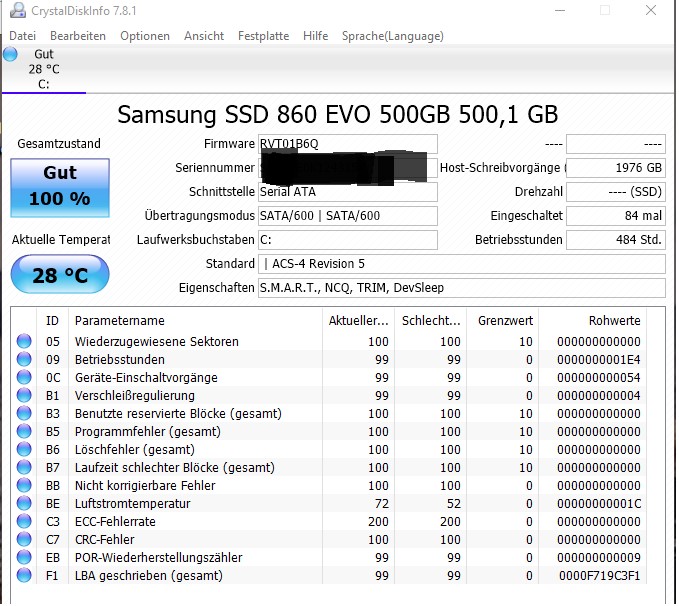Screen dimensions: 679x606
Task: Close the CrystalDiskInfo window
Action: pos(651,10)
